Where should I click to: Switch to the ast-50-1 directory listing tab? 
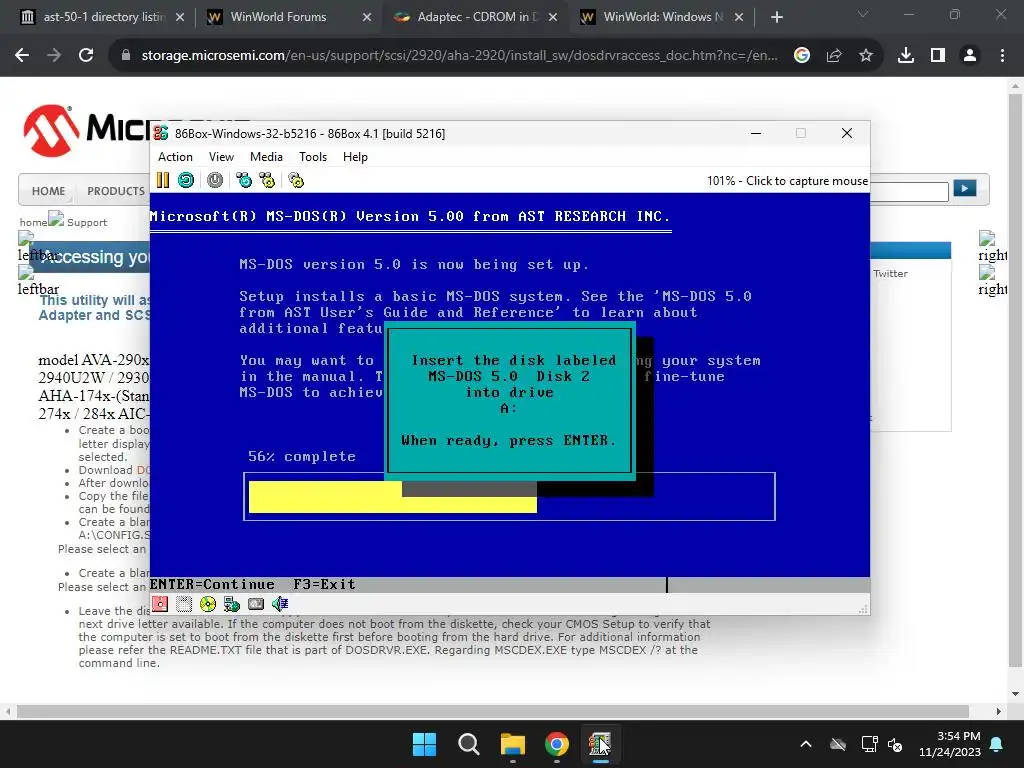[x=104, y=17]
